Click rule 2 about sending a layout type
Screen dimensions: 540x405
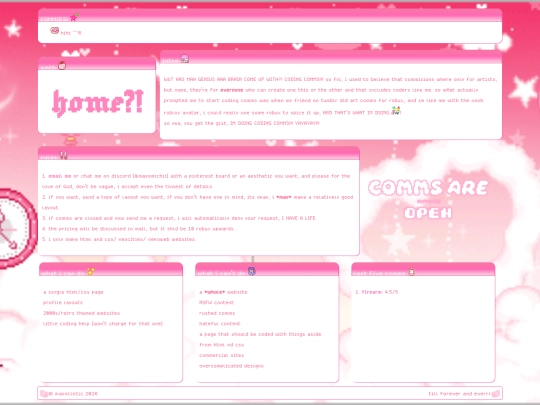coord(197,202)
